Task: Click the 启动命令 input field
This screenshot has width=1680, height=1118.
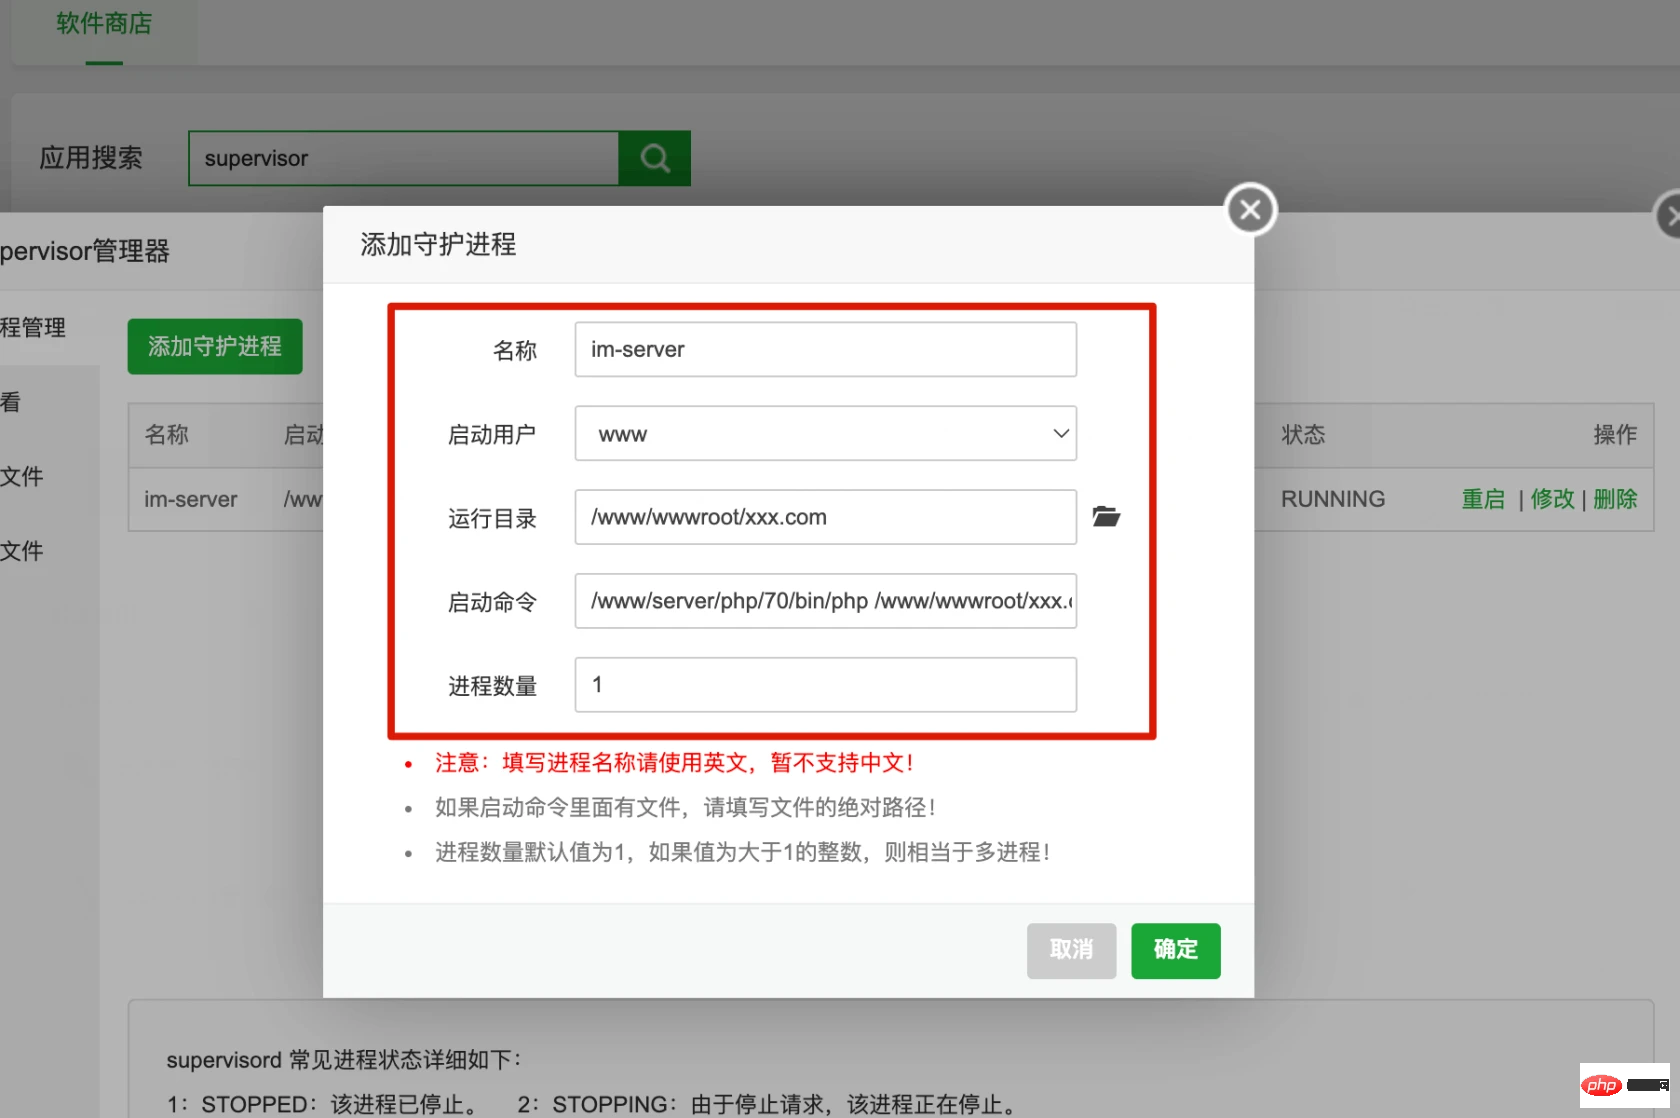Action: 825,601
